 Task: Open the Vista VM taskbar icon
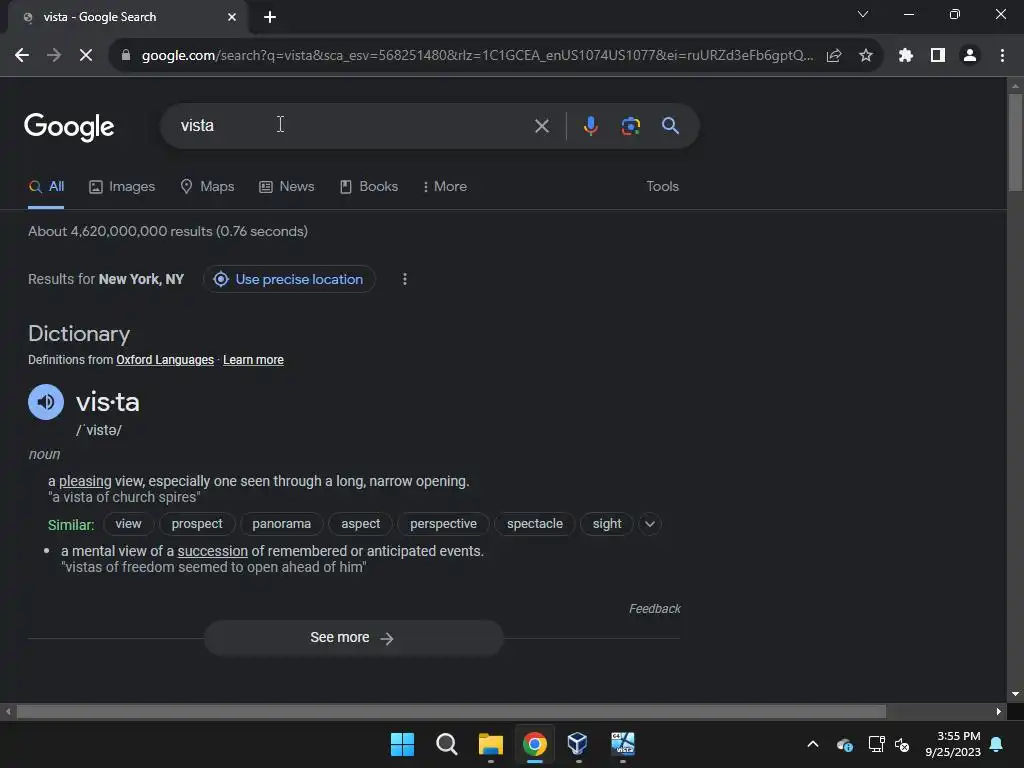622,744
